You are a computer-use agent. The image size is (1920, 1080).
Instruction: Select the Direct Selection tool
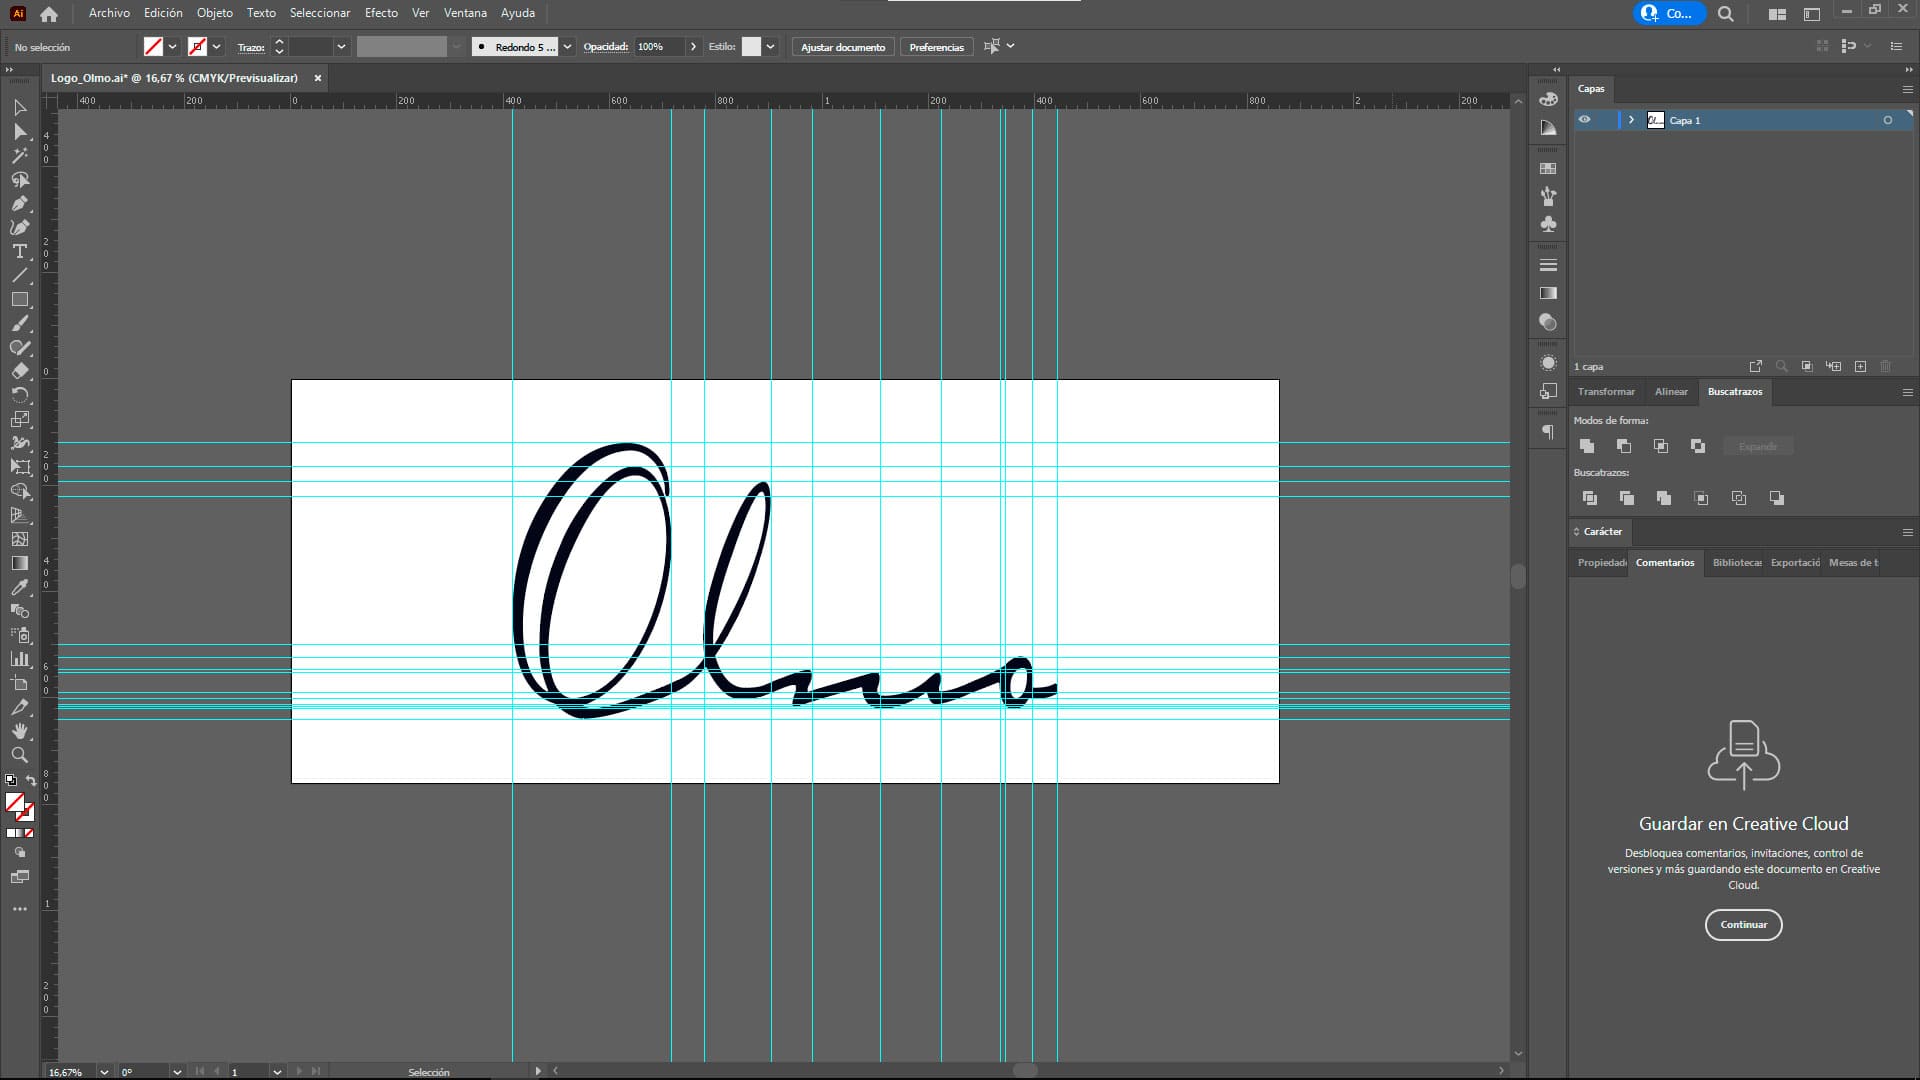[19, 131]
